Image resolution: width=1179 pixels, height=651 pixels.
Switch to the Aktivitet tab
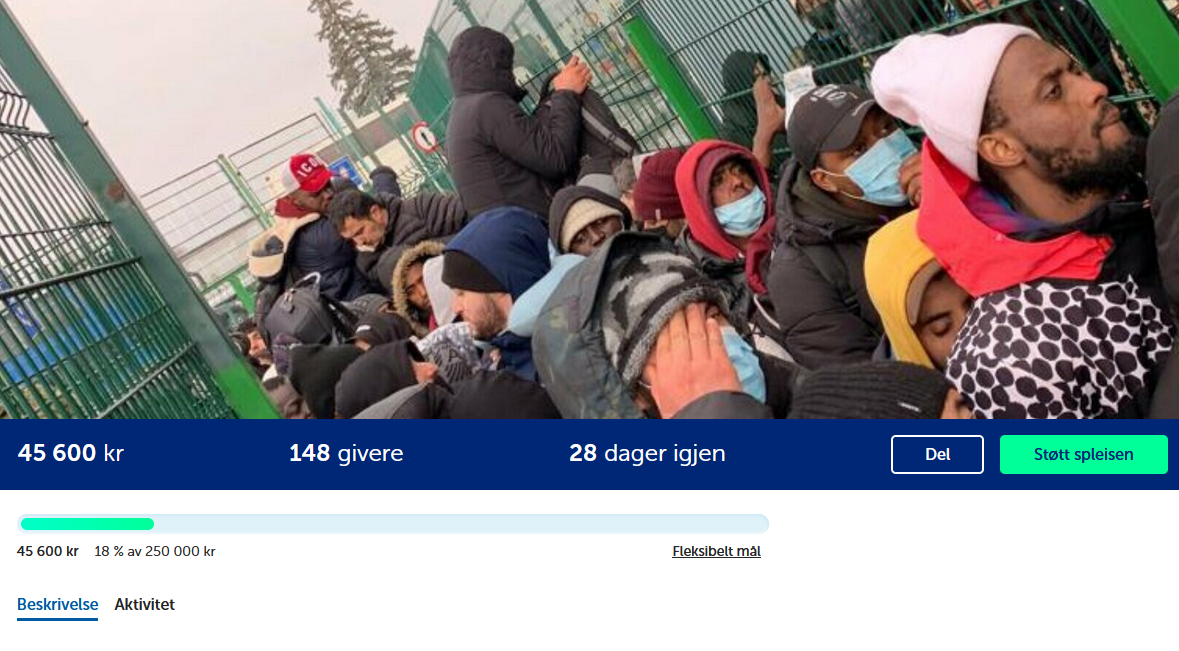[144, 604]
